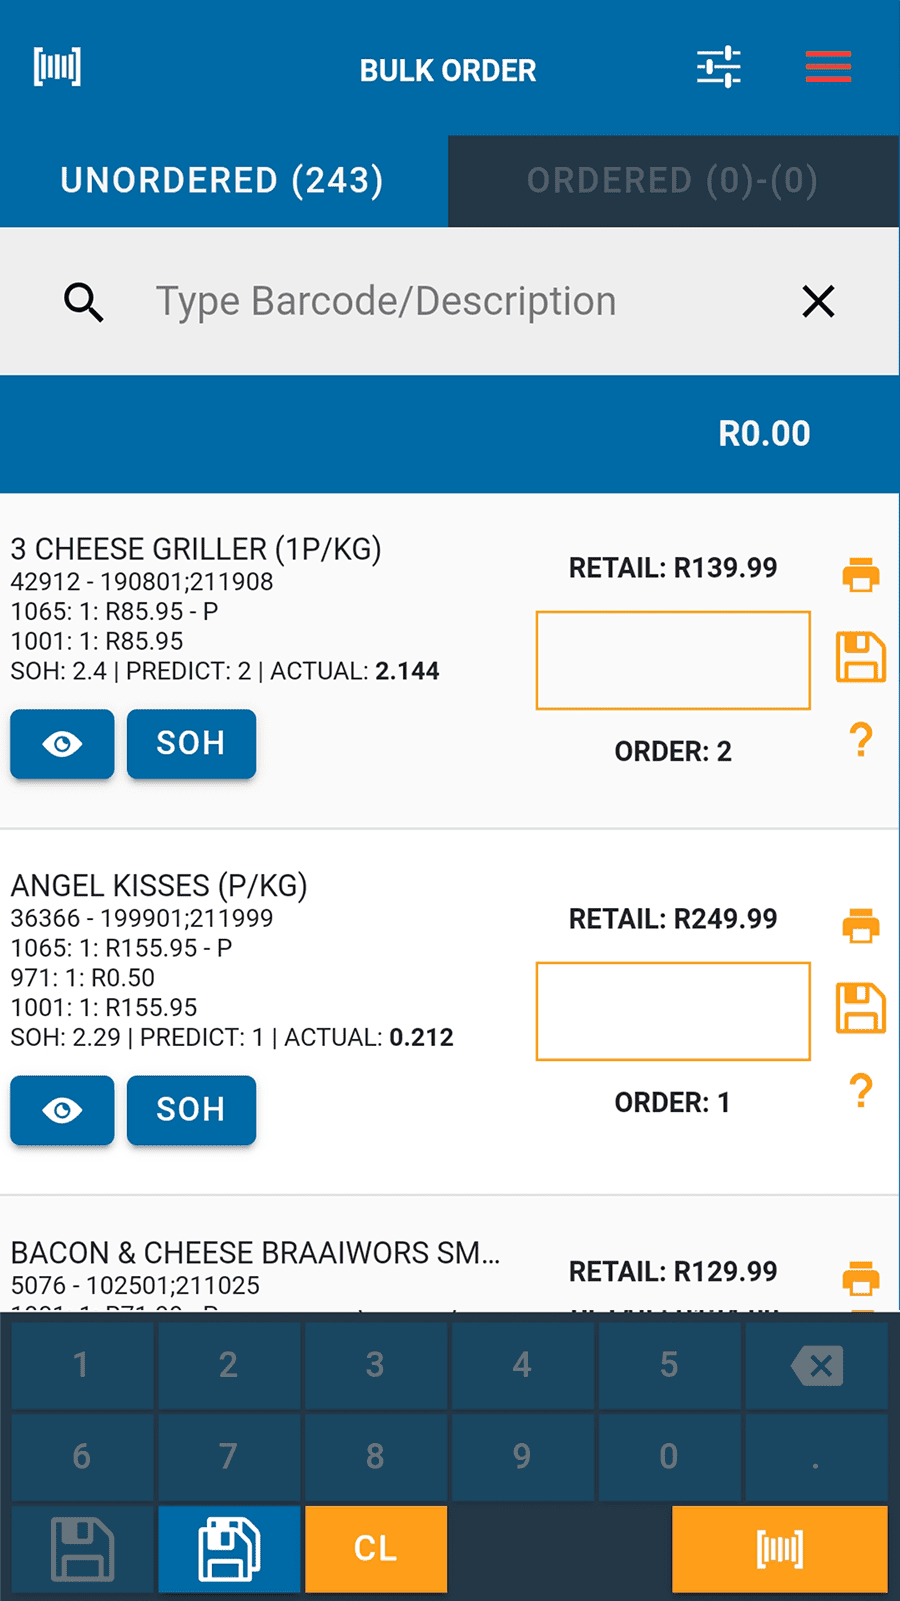The image size is (900, 1601).
Task: Open help question mark for Angel Kisses
Action: [861, 1091]
